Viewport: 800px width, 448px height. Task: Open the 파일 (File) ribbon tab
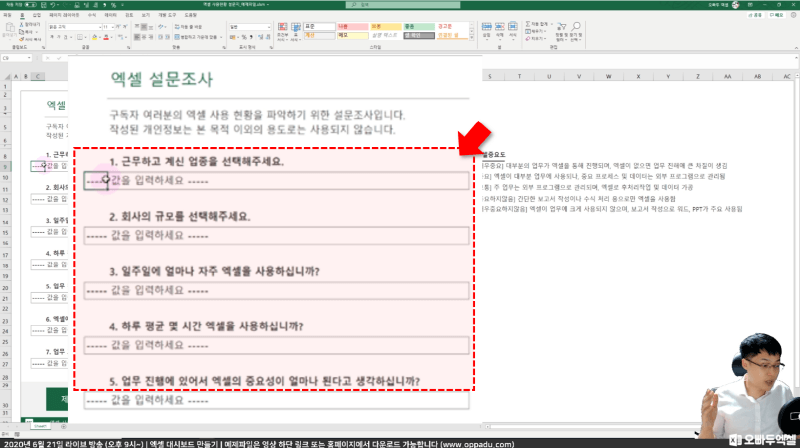(7, 15)
